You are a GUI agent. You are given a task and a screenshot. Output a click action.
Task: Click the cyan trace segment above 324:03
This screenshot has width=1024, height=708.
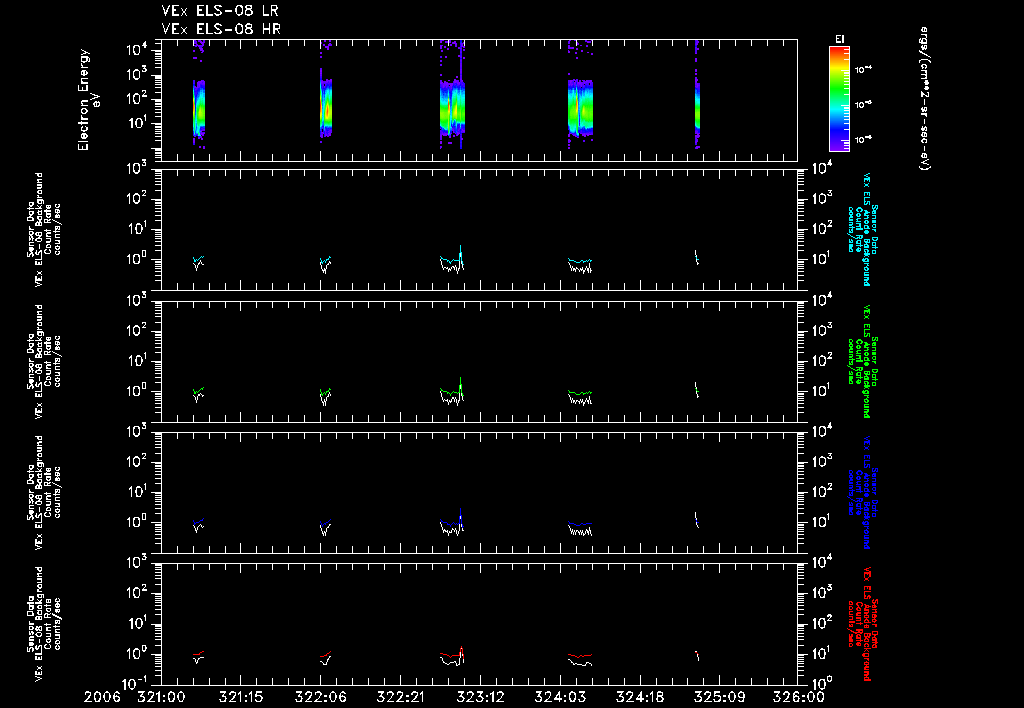(580, 261)
